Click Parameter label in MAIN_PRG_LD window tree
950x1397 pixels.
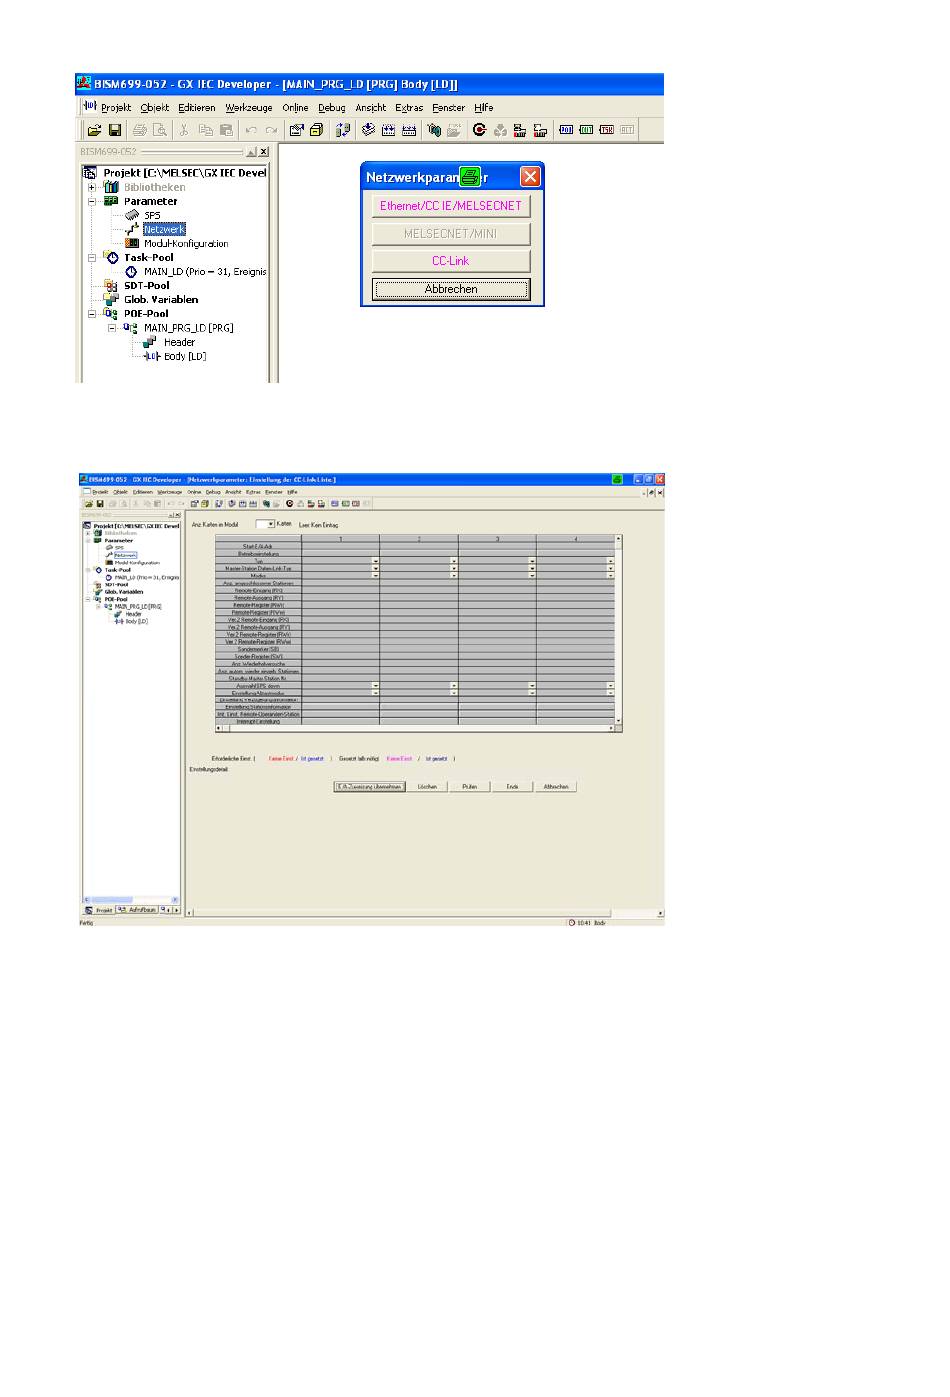click(x=150, y=201)
